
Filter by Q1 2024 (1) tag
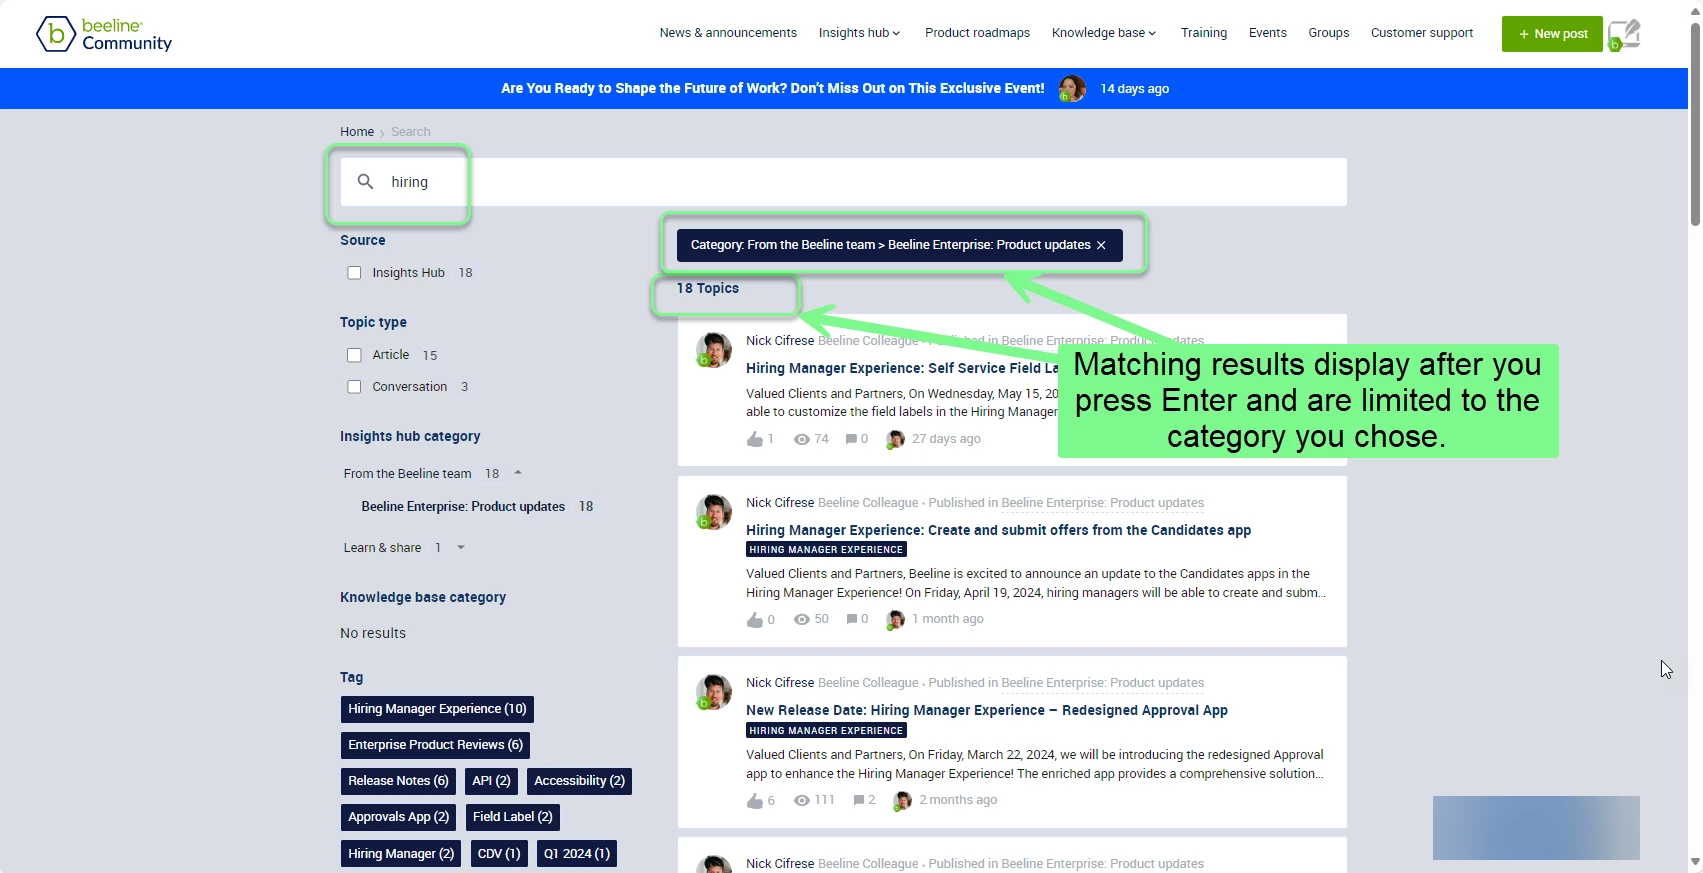click(577, 854)
